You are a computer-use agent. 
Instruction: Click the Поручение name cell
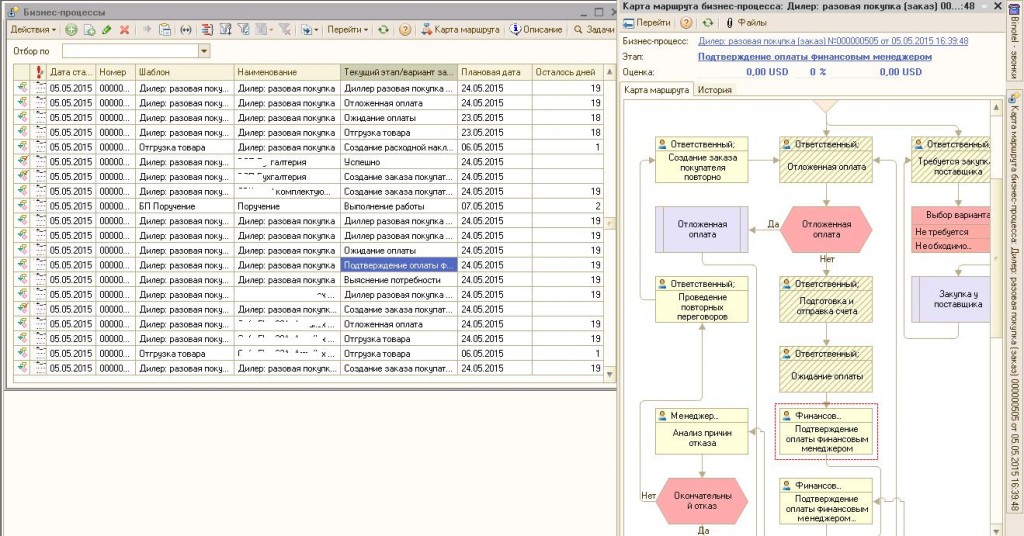click(287, 206)
